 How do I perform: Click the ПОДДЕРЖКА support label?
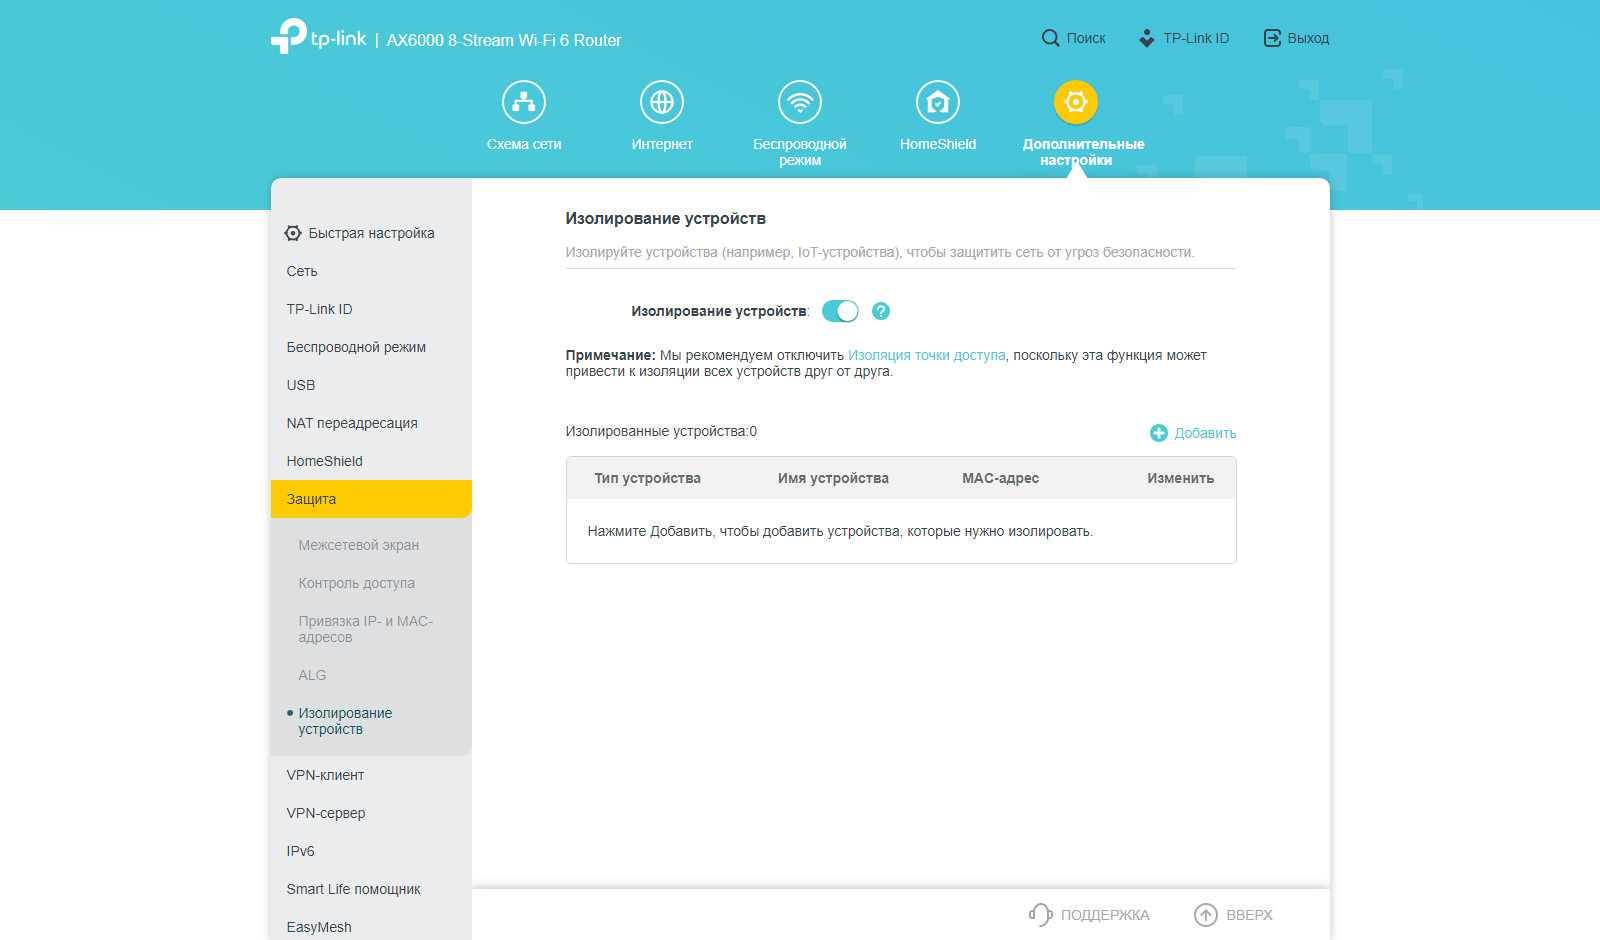(1105, 915)
